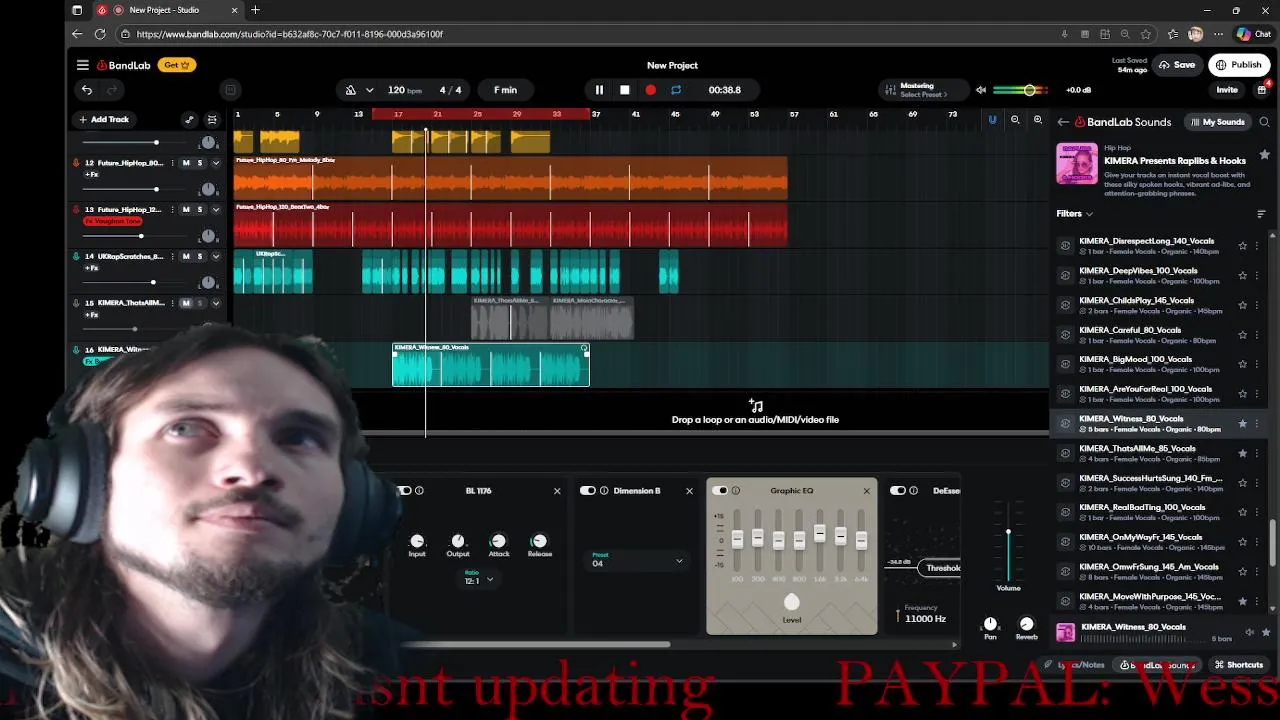The image size is (1280, 720).
Task: Star the KIMERA_BigMood_100_Vocals loop
Action: tap(1243, 364)
